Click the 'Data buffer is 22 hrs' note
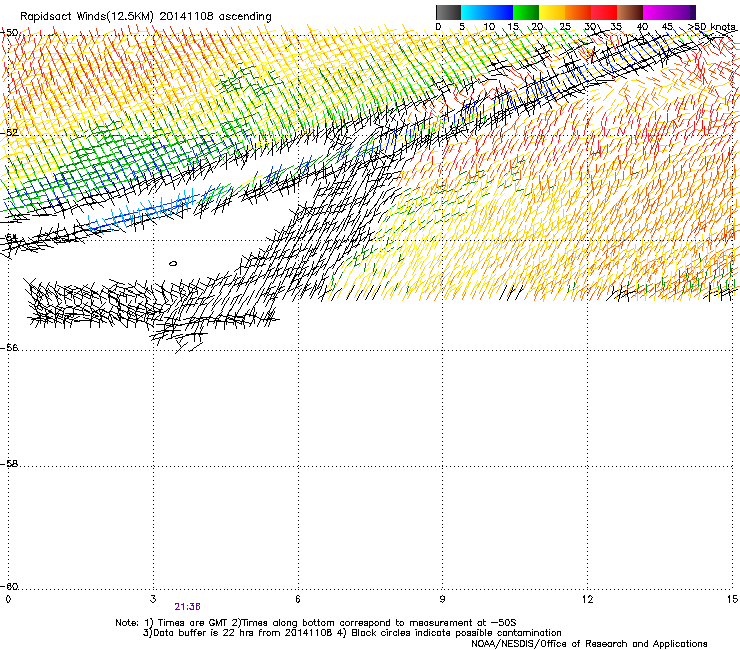 (352, 633)
